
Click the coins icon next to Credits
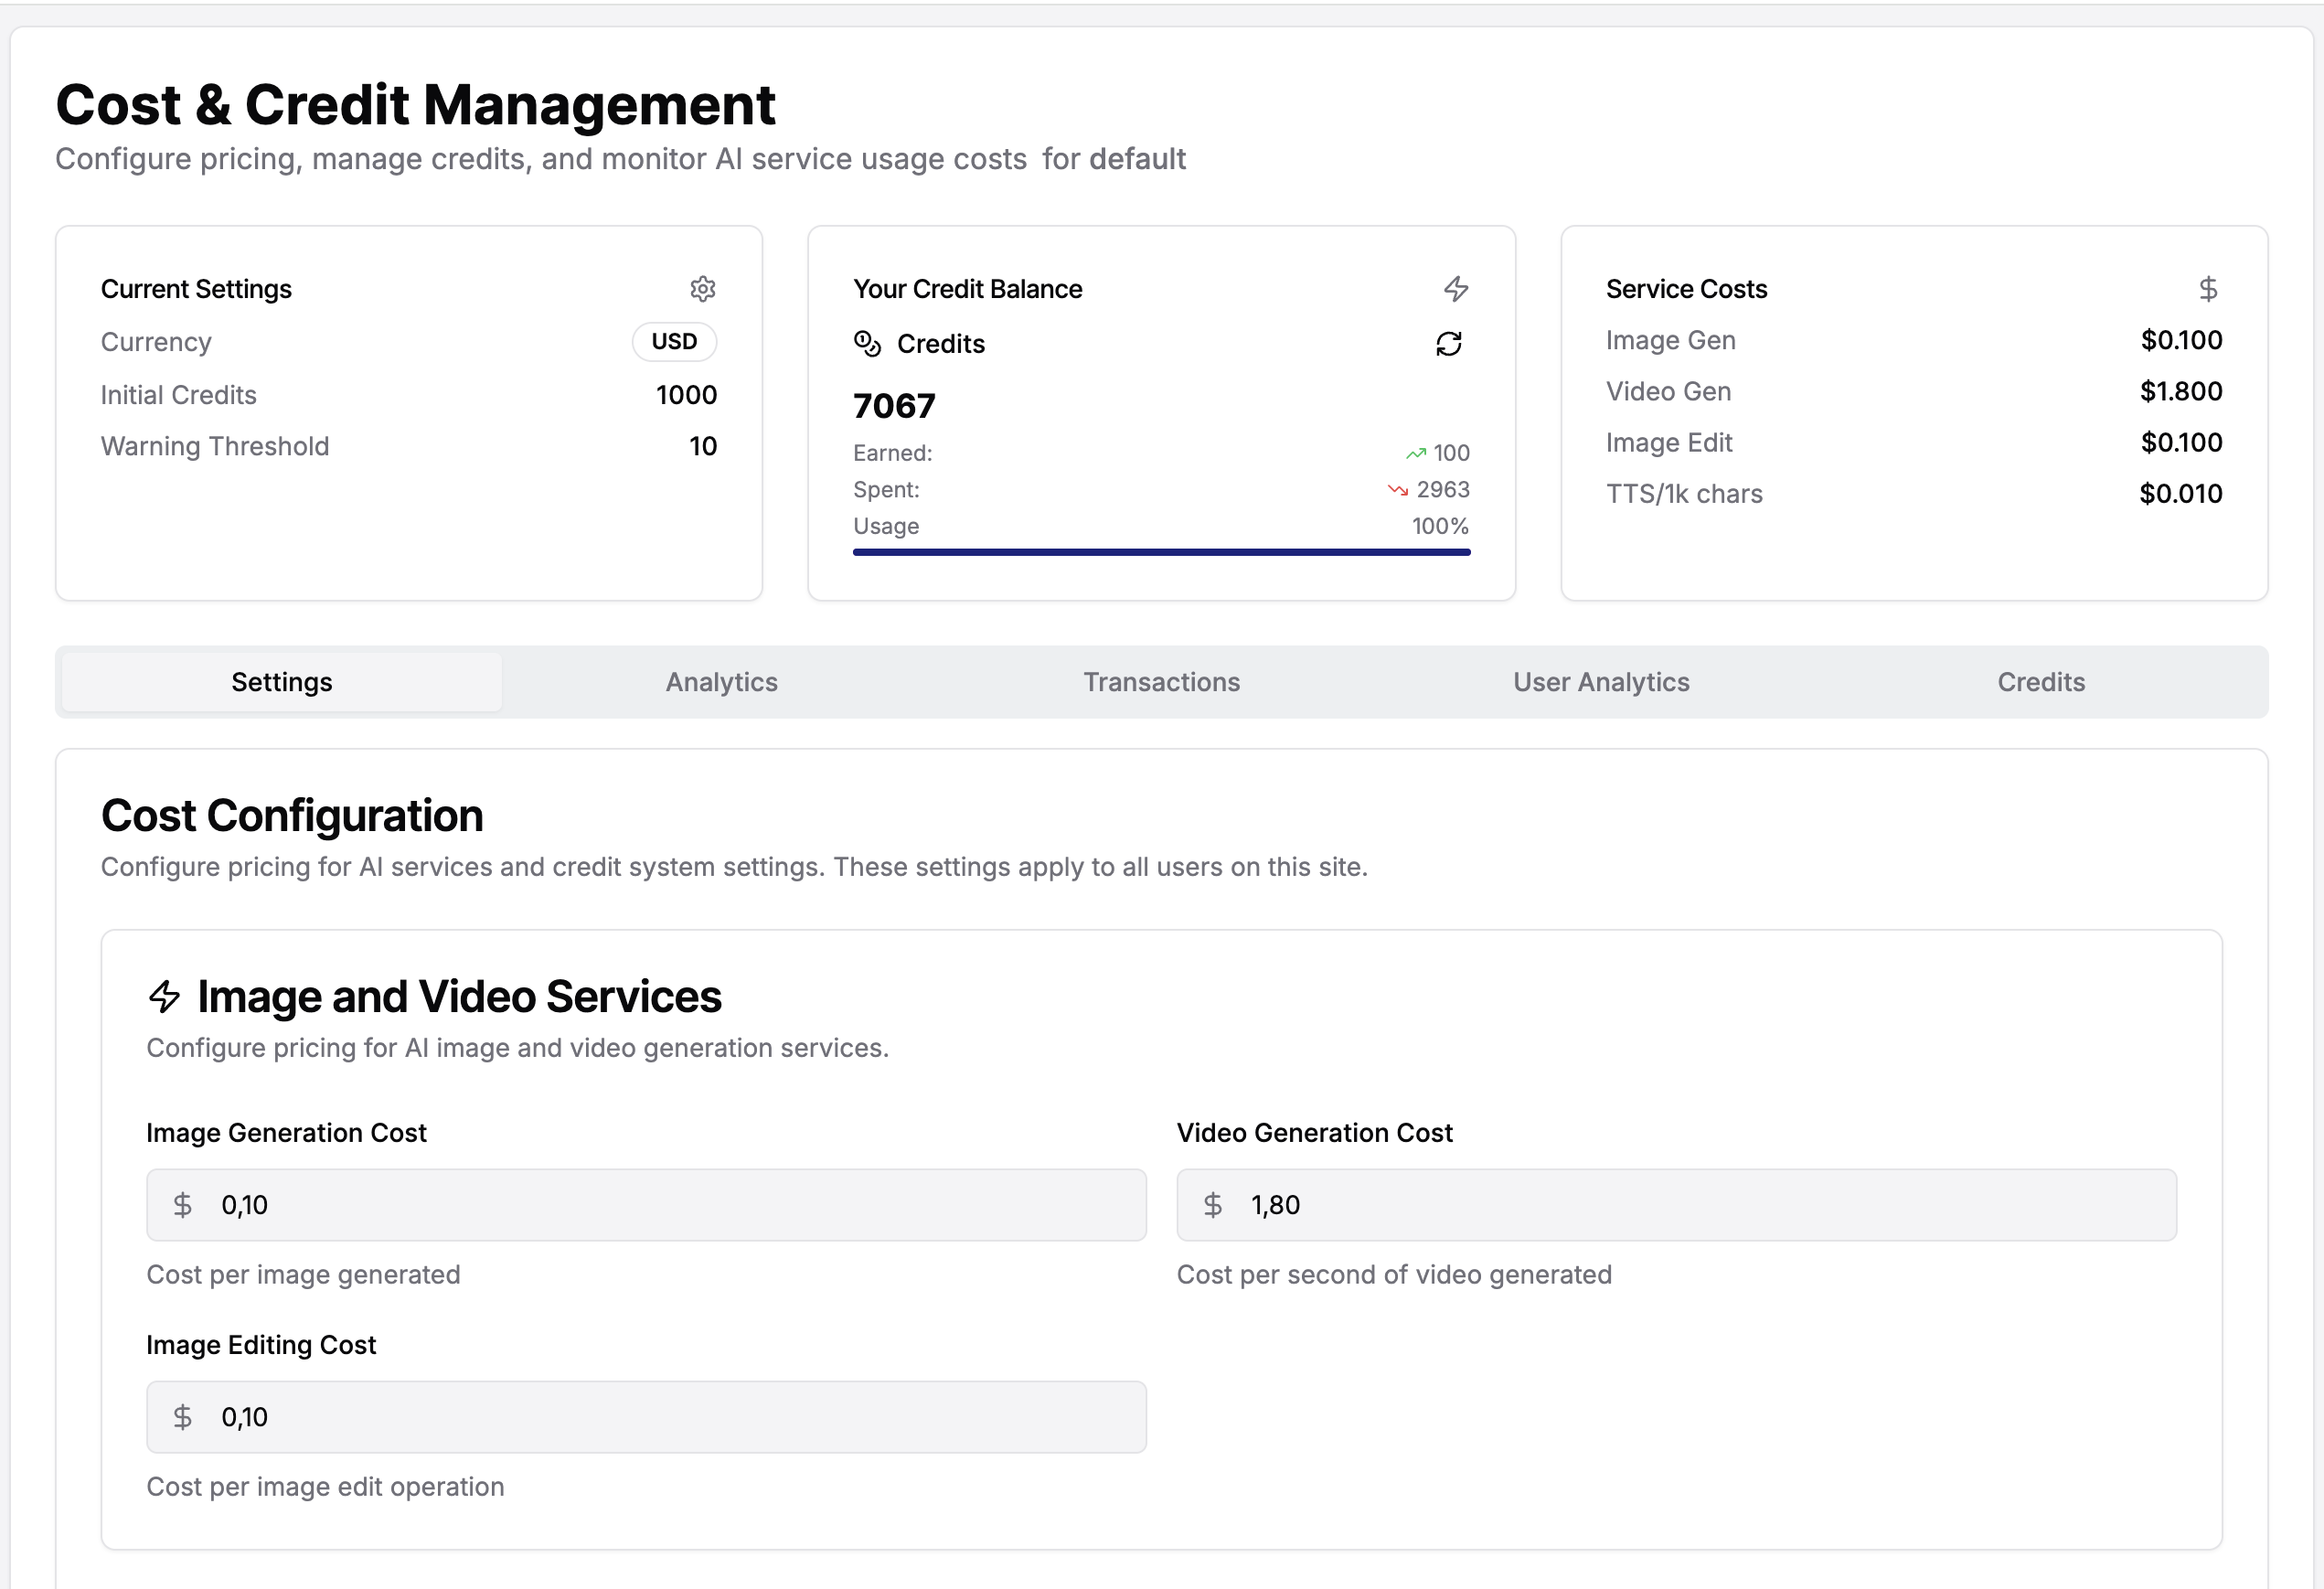coord(867,343)
